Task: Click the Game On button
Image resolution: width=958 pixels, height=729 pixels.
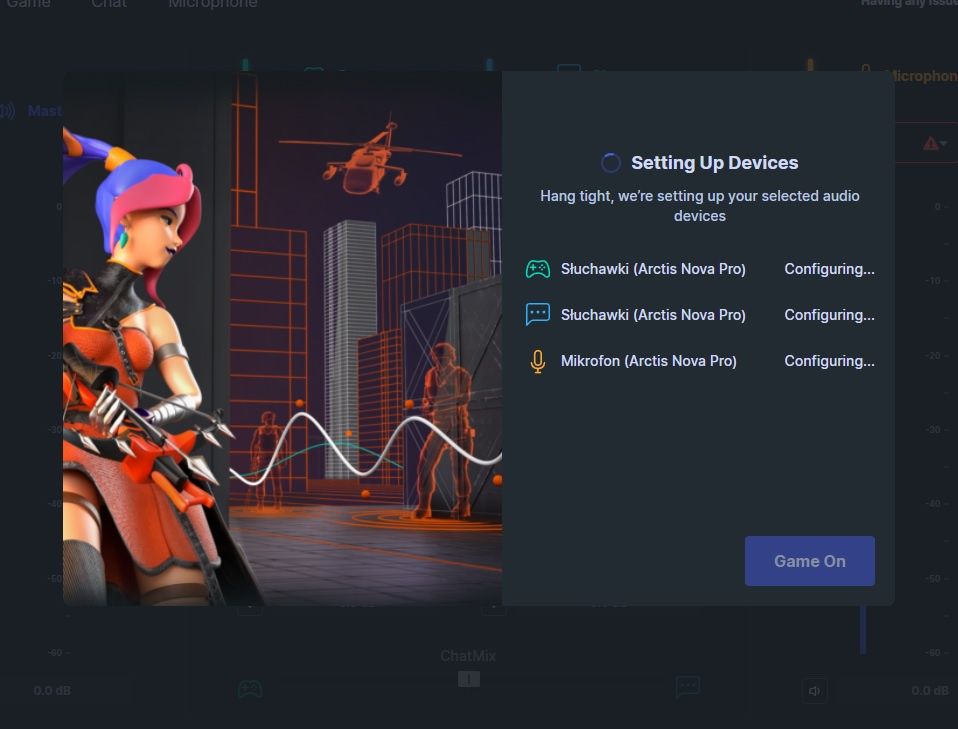Action: [x=810, y=561]
